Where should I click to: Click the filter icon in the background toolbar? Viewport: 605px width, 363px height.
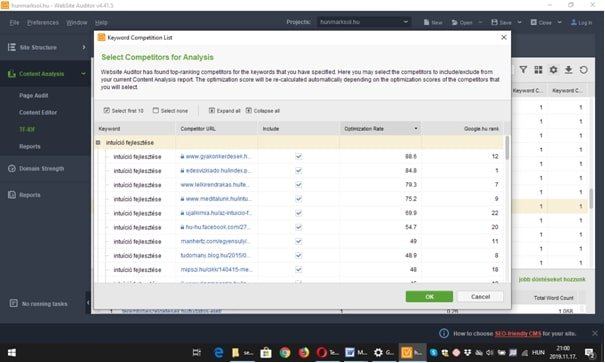523,70
